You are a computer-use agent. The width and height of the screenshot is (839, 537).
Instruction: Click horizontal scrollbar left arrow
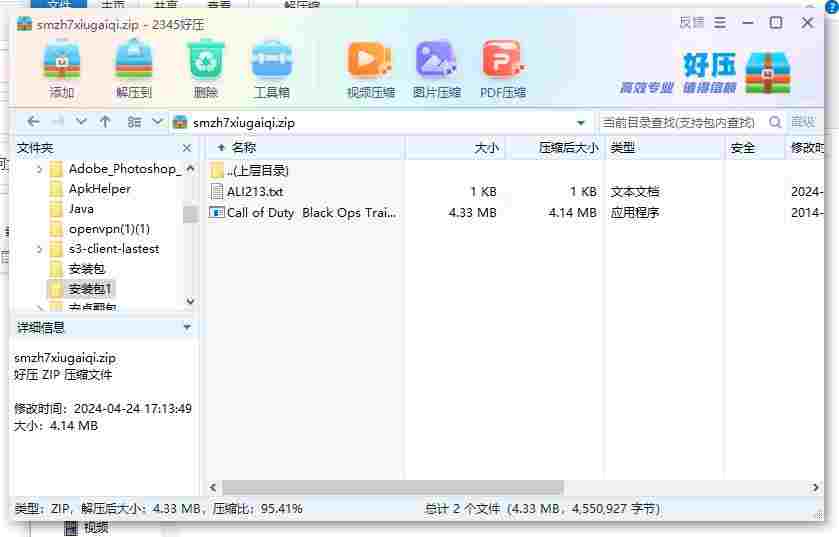213,487
